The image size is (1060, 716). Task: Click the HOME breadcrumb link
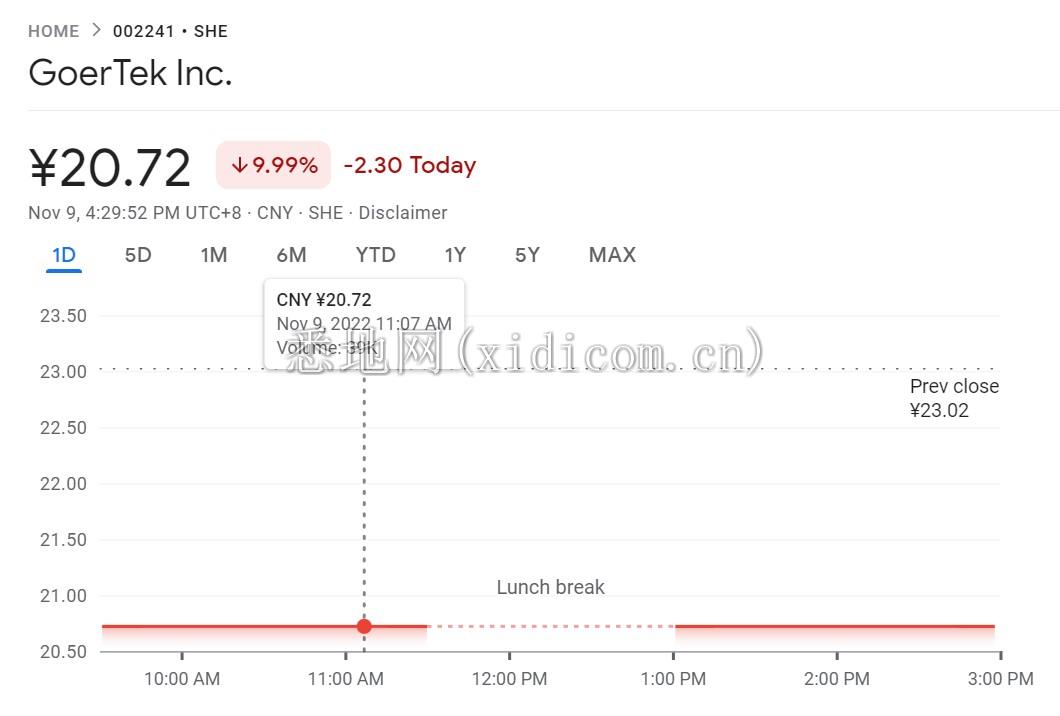(x=53, y=31)
